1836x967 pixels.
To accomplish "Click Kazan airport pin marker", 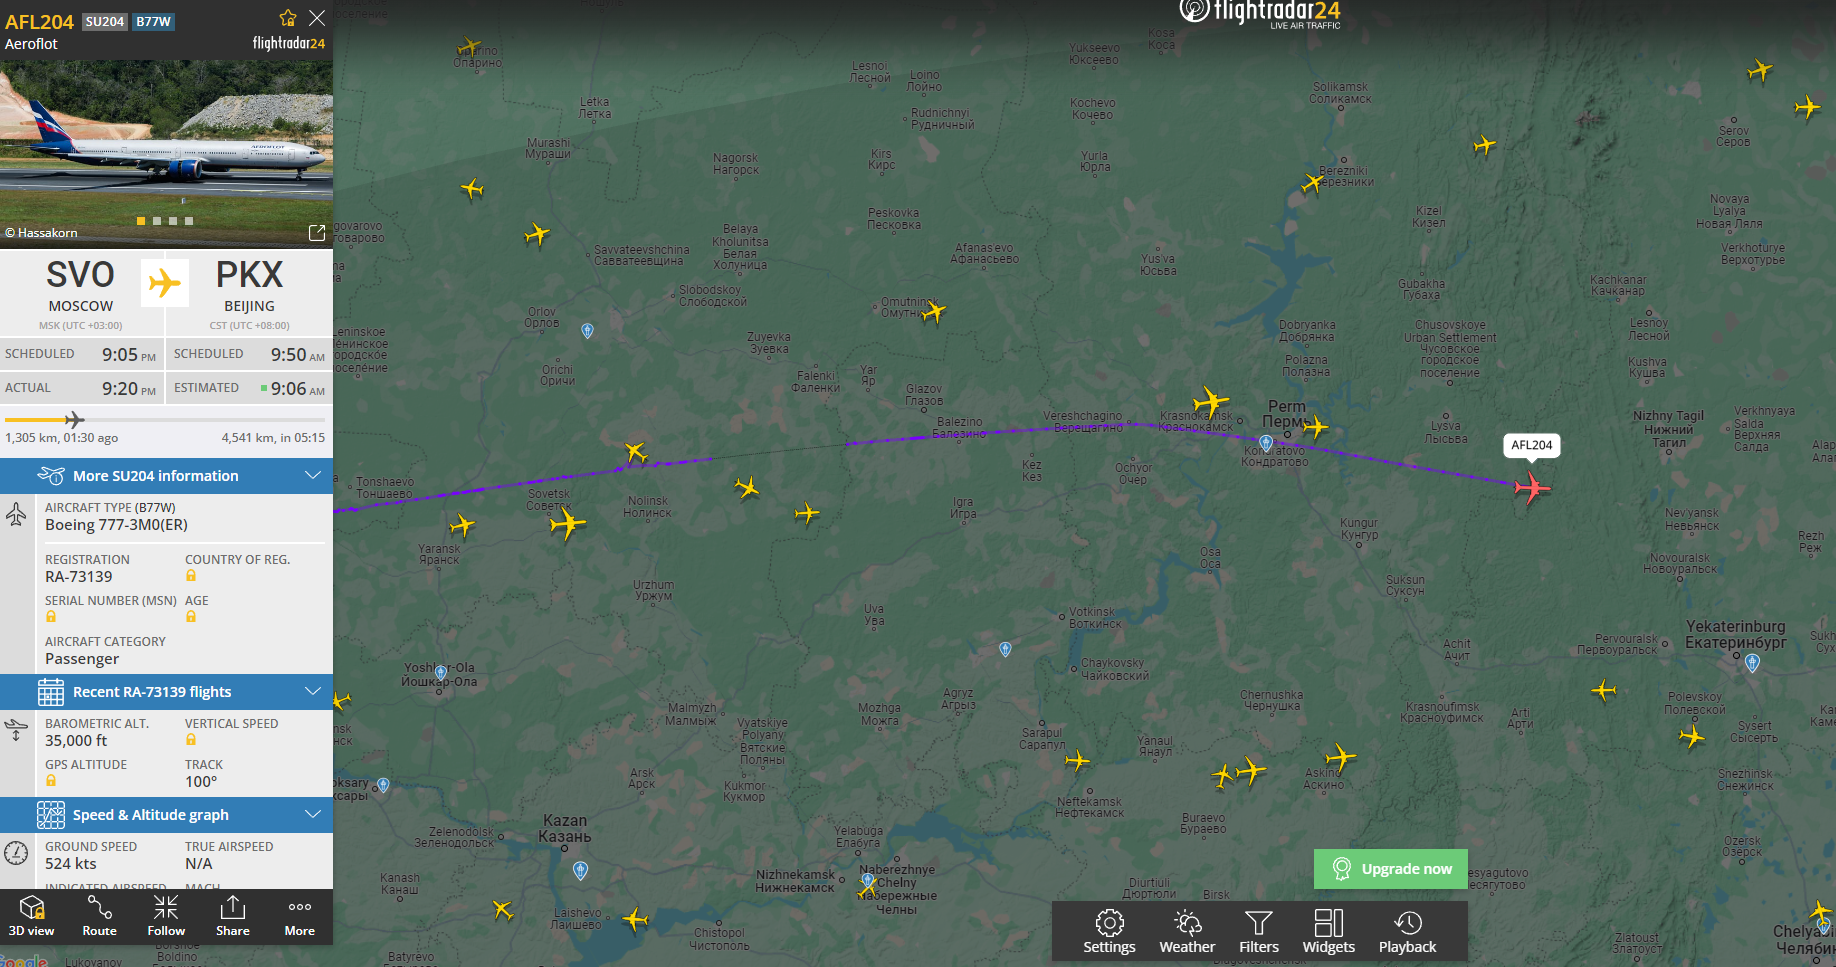I will tap(580, 871).
